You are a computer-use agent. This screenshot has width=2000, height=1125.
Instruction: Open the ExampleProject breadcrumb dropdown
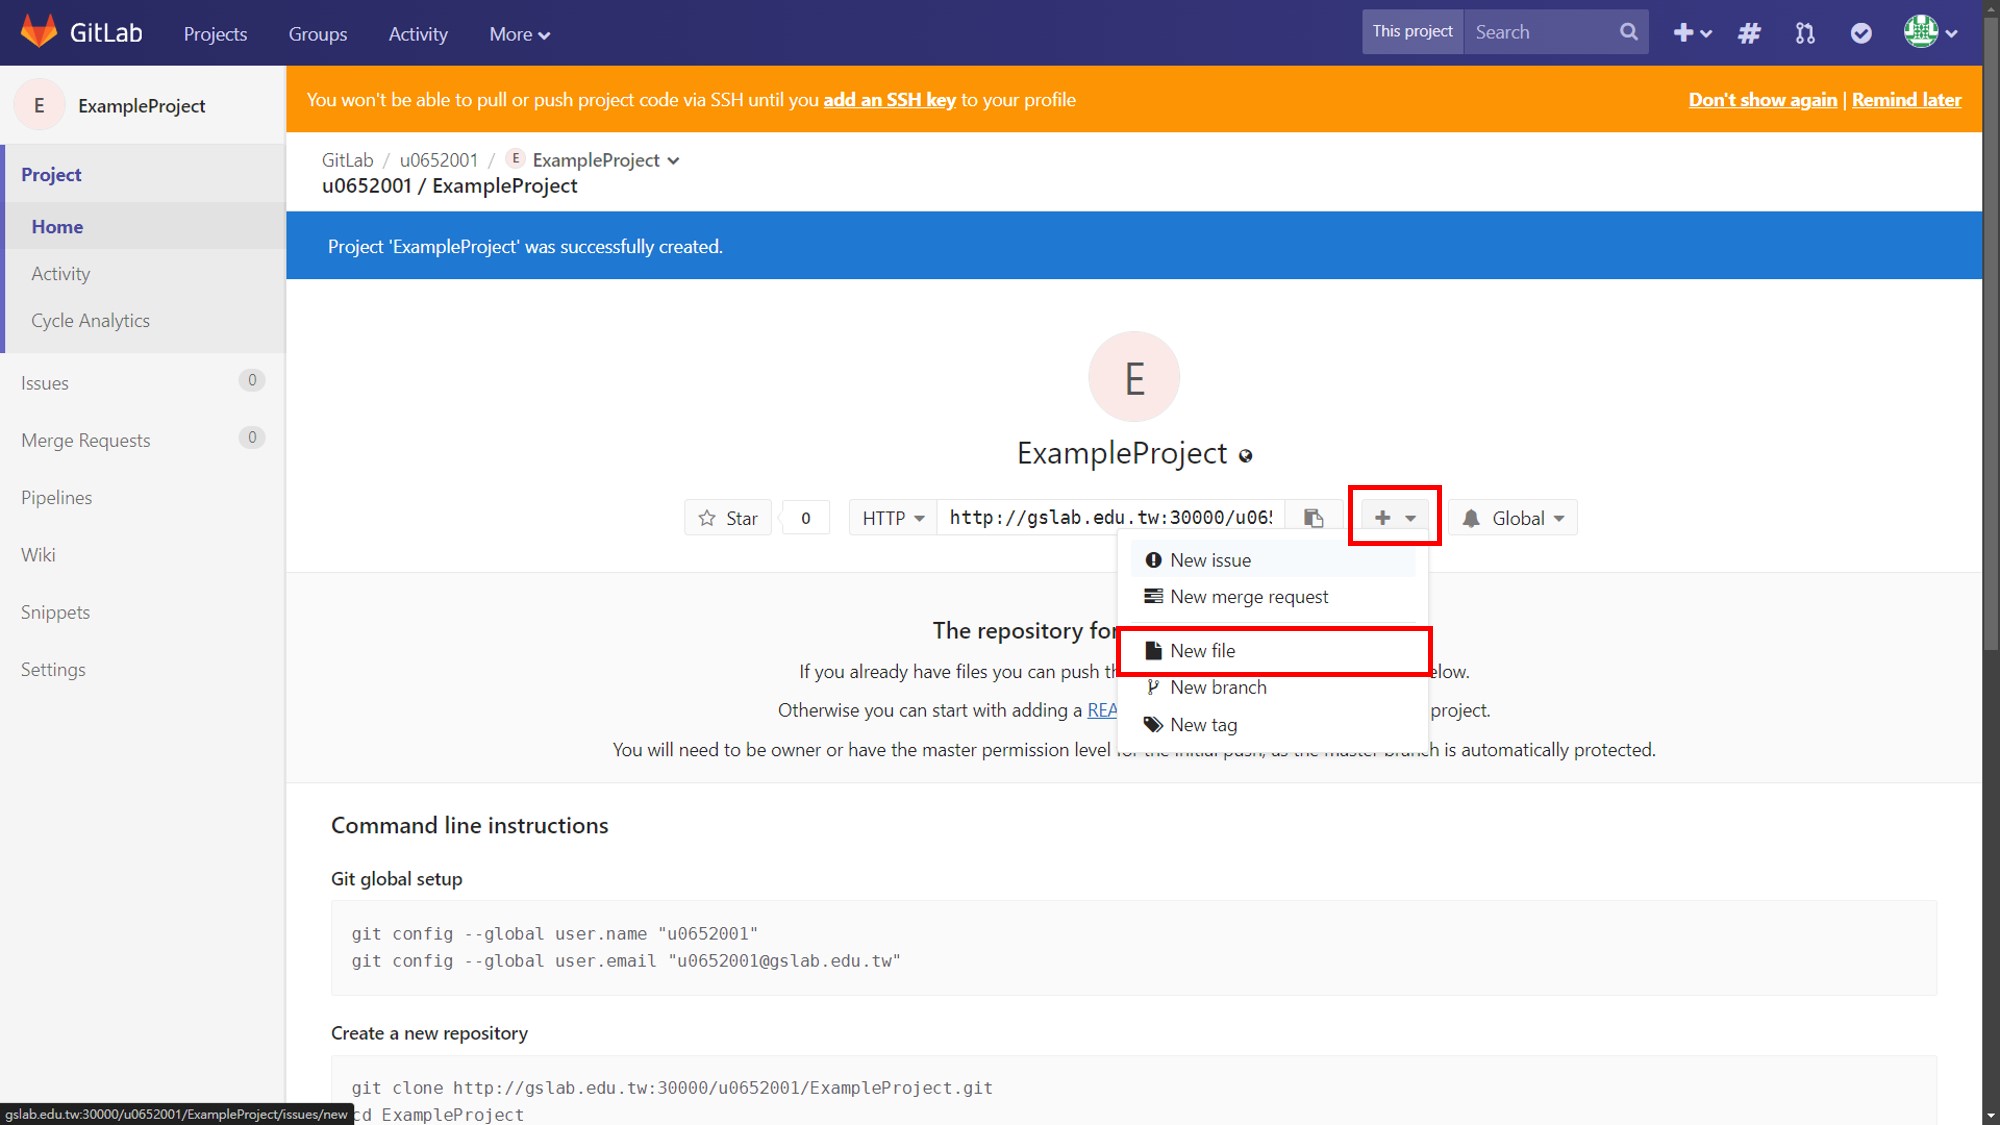click(x=605, y=160)
